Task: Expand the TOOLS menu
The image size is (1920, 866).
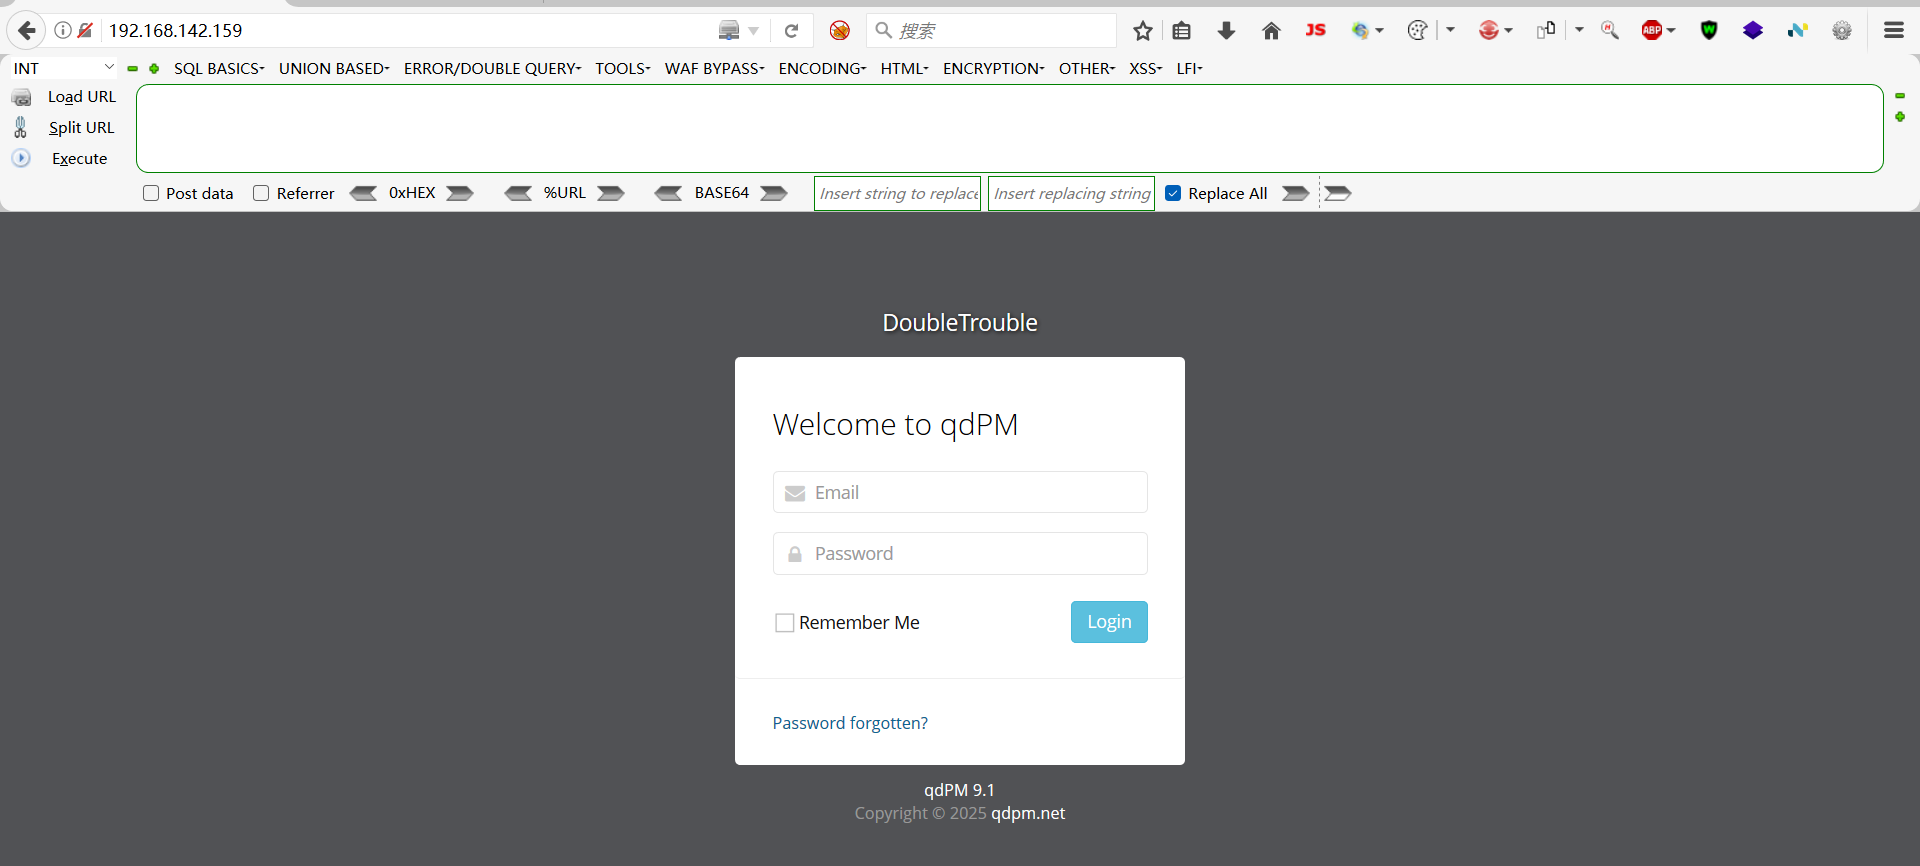Action: click(x=622, y=68)
